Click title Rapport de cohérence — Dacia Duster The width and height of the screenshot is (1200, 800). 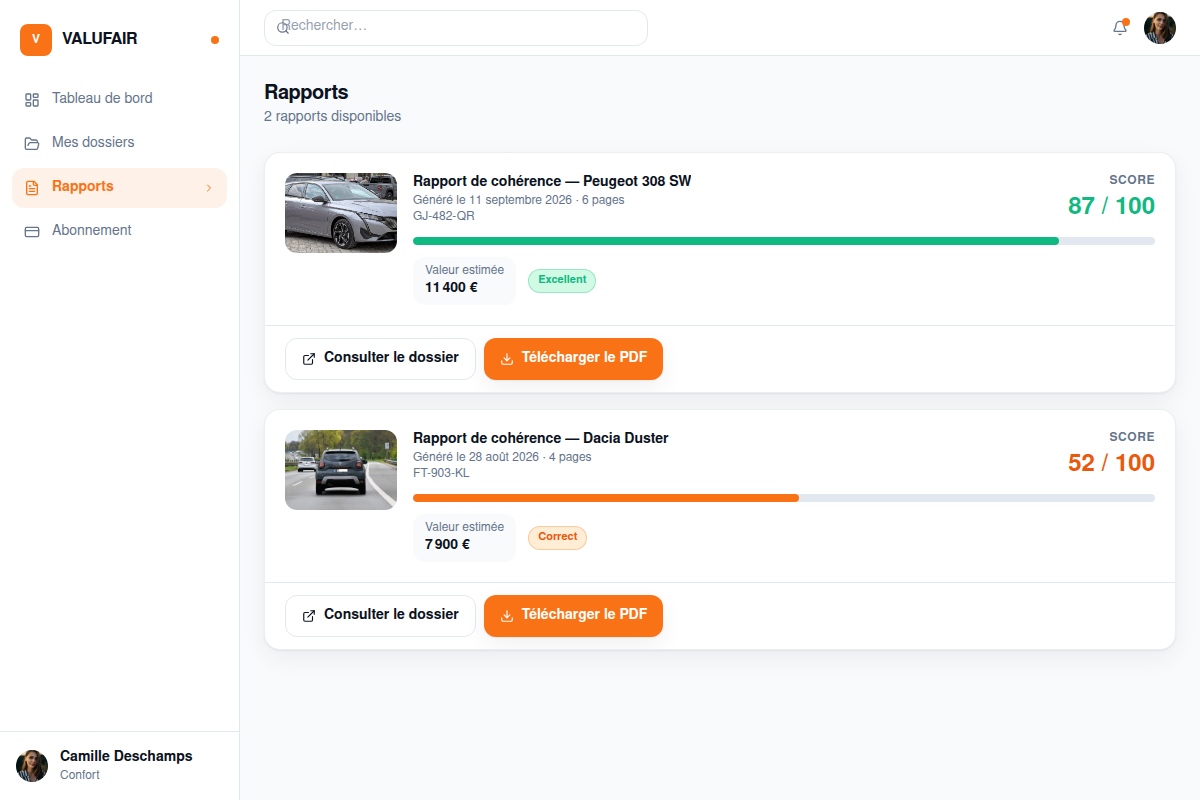tap(541, 438)
